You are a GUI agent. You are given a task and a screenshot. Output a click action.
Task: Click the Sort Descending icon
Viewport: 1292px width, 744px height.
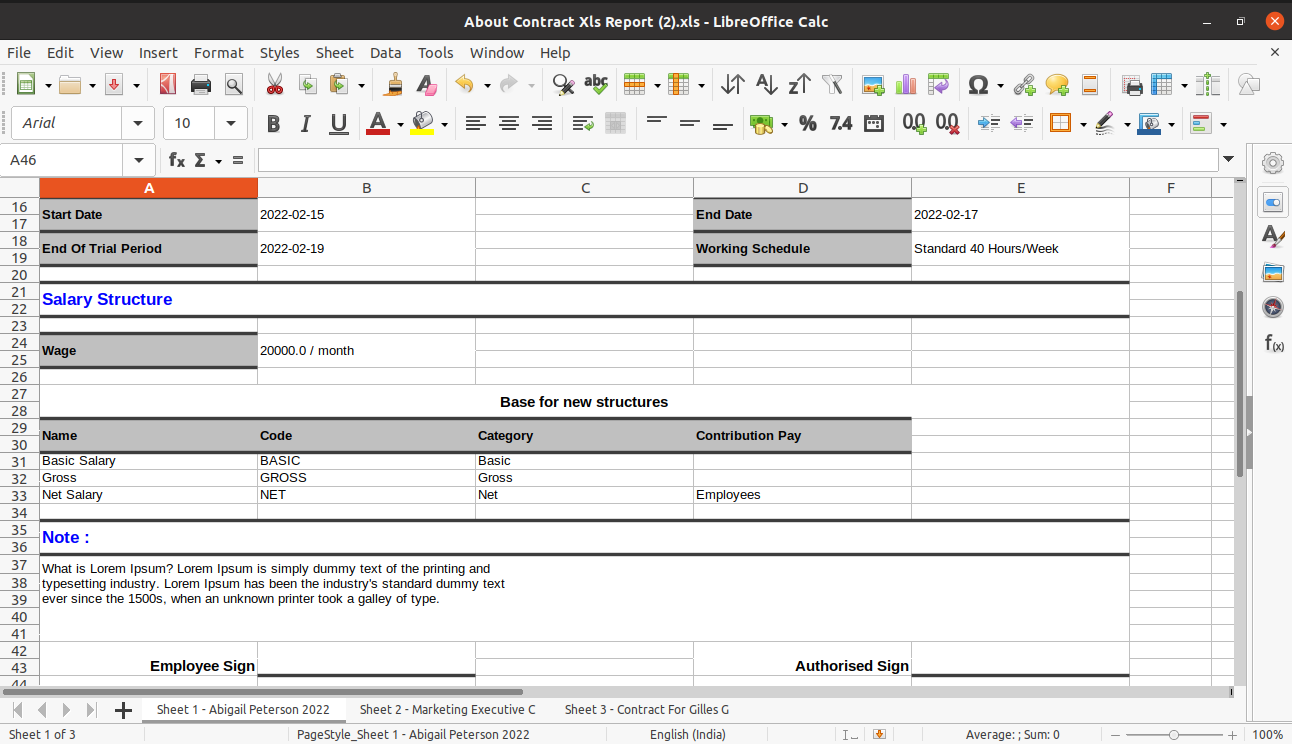tap(800, 85)
